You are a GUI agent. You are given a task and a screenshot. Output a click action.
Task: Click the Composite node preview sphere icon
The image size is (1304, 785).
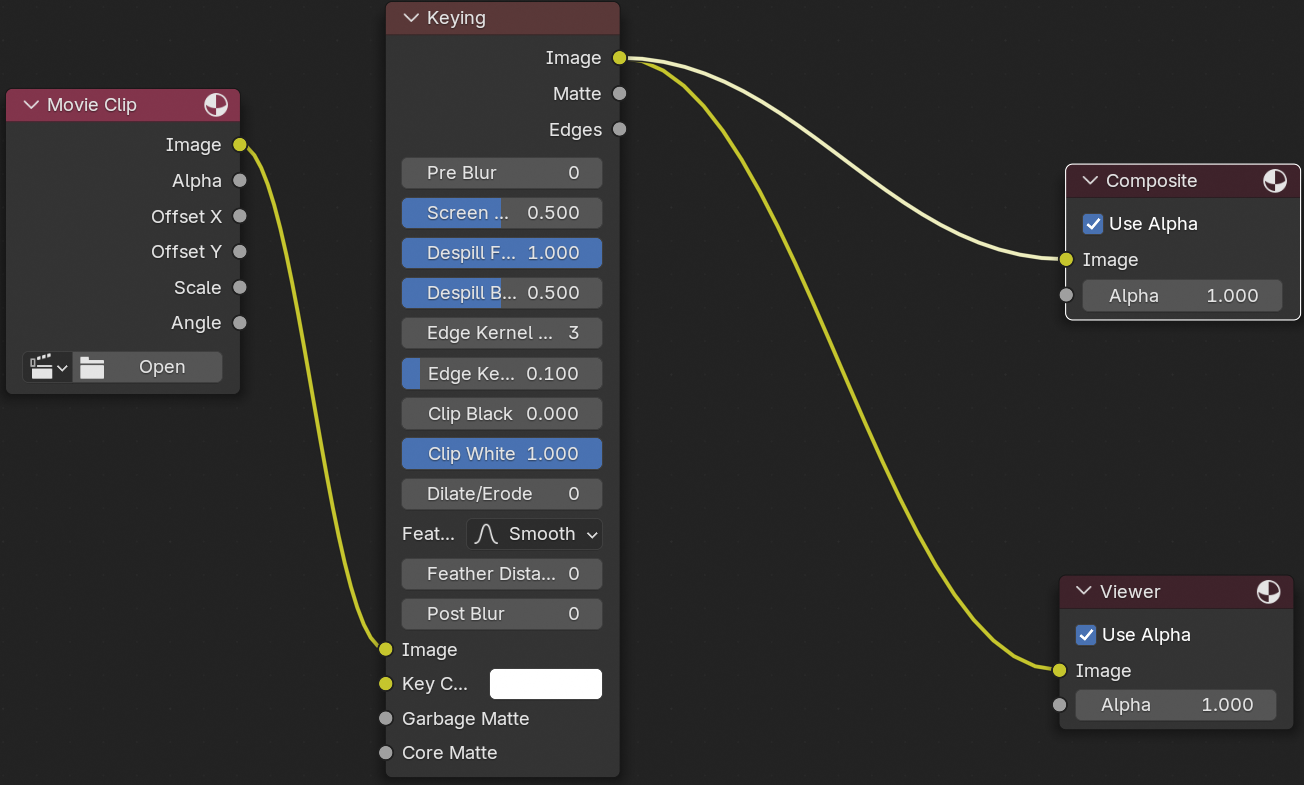(1275, 181)
